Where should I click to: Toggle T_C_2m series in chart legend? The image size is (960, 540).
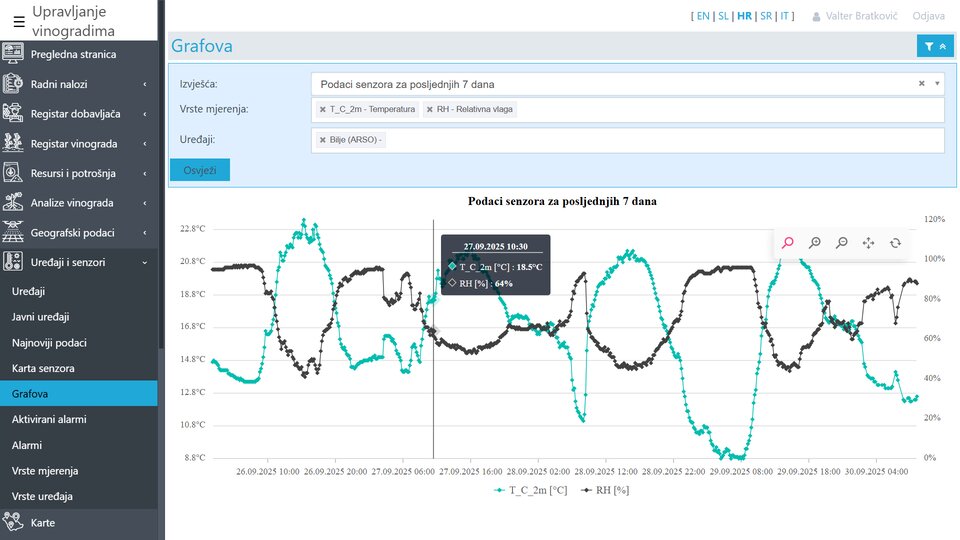(x=531, y=491)
